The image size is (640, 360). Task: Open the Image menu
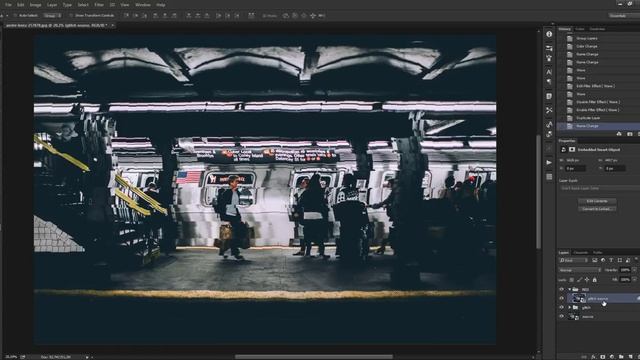click(36, 5)
